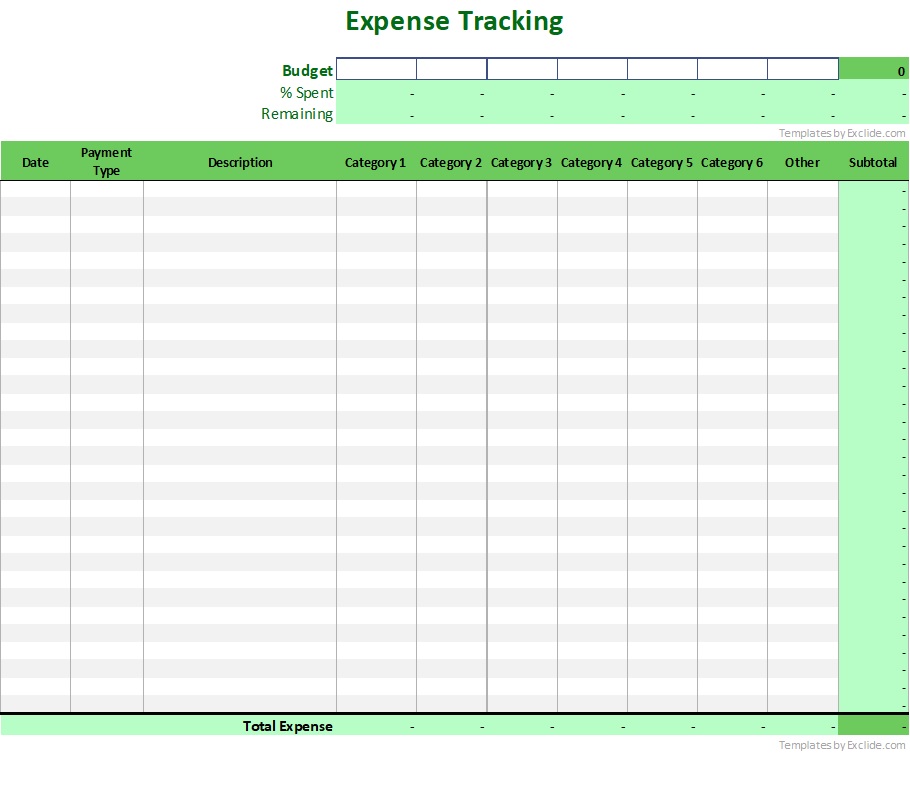The image size is (910, 792).
Task: Click the Budget input cell above Category 4
Action: 593,68
